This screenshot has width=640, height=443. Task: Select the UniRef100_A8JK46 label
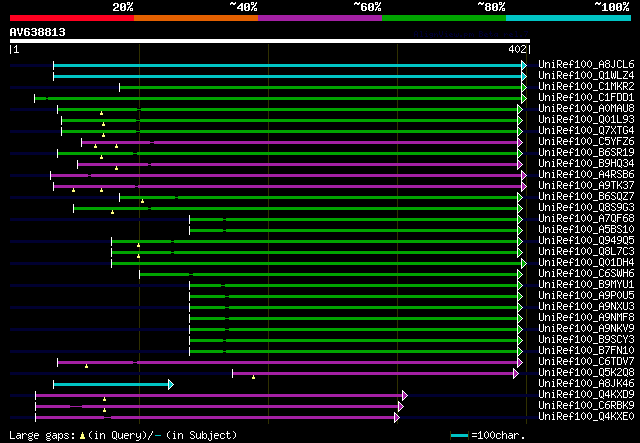tap(586, 384)
